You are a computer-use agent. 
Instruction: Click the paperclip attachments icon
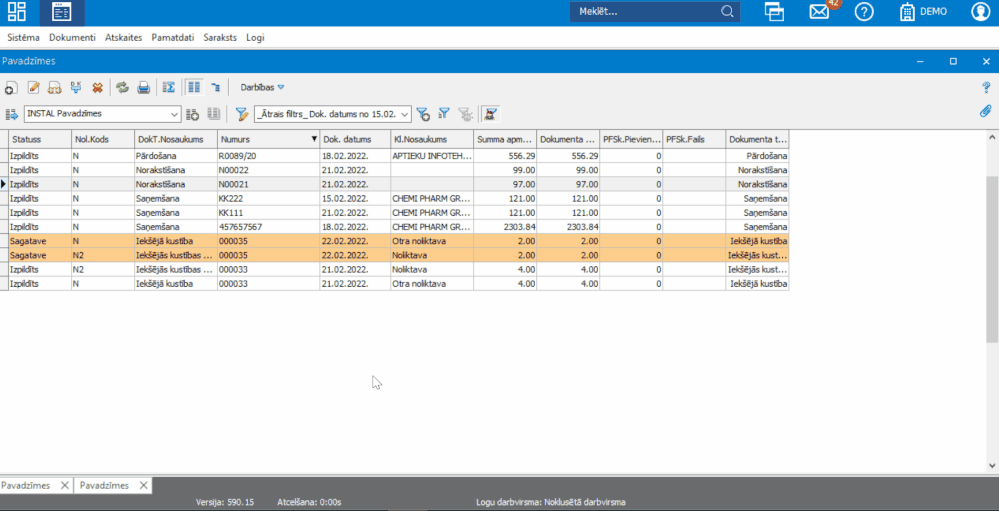tap(985, 111)
